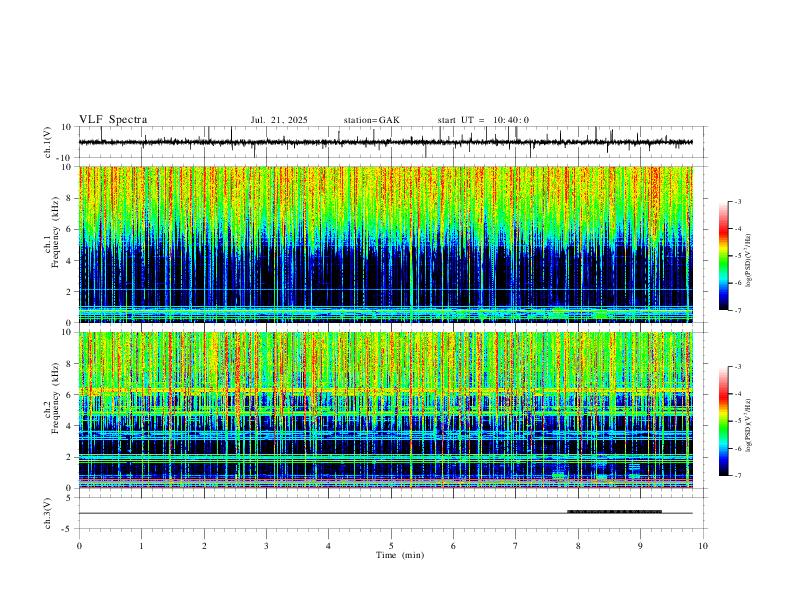This screenshot has height=612, width=792.
Task: Click time axis tick label "8"
Action: [578, 546]
